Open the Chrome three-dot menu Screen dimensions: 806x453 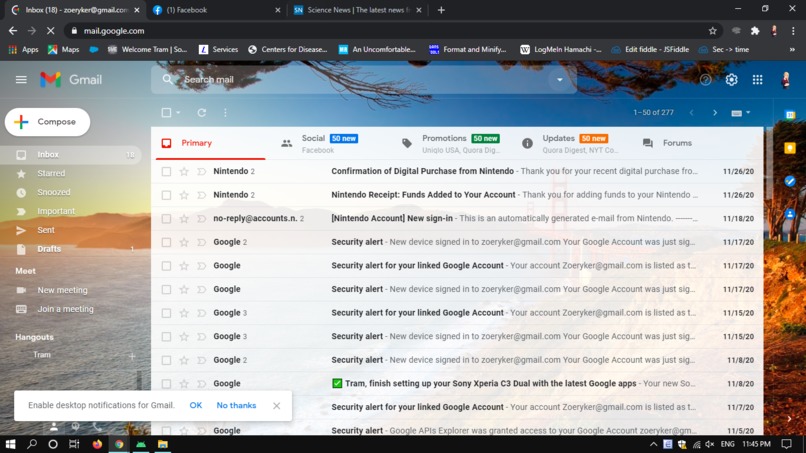pos(793,31)
